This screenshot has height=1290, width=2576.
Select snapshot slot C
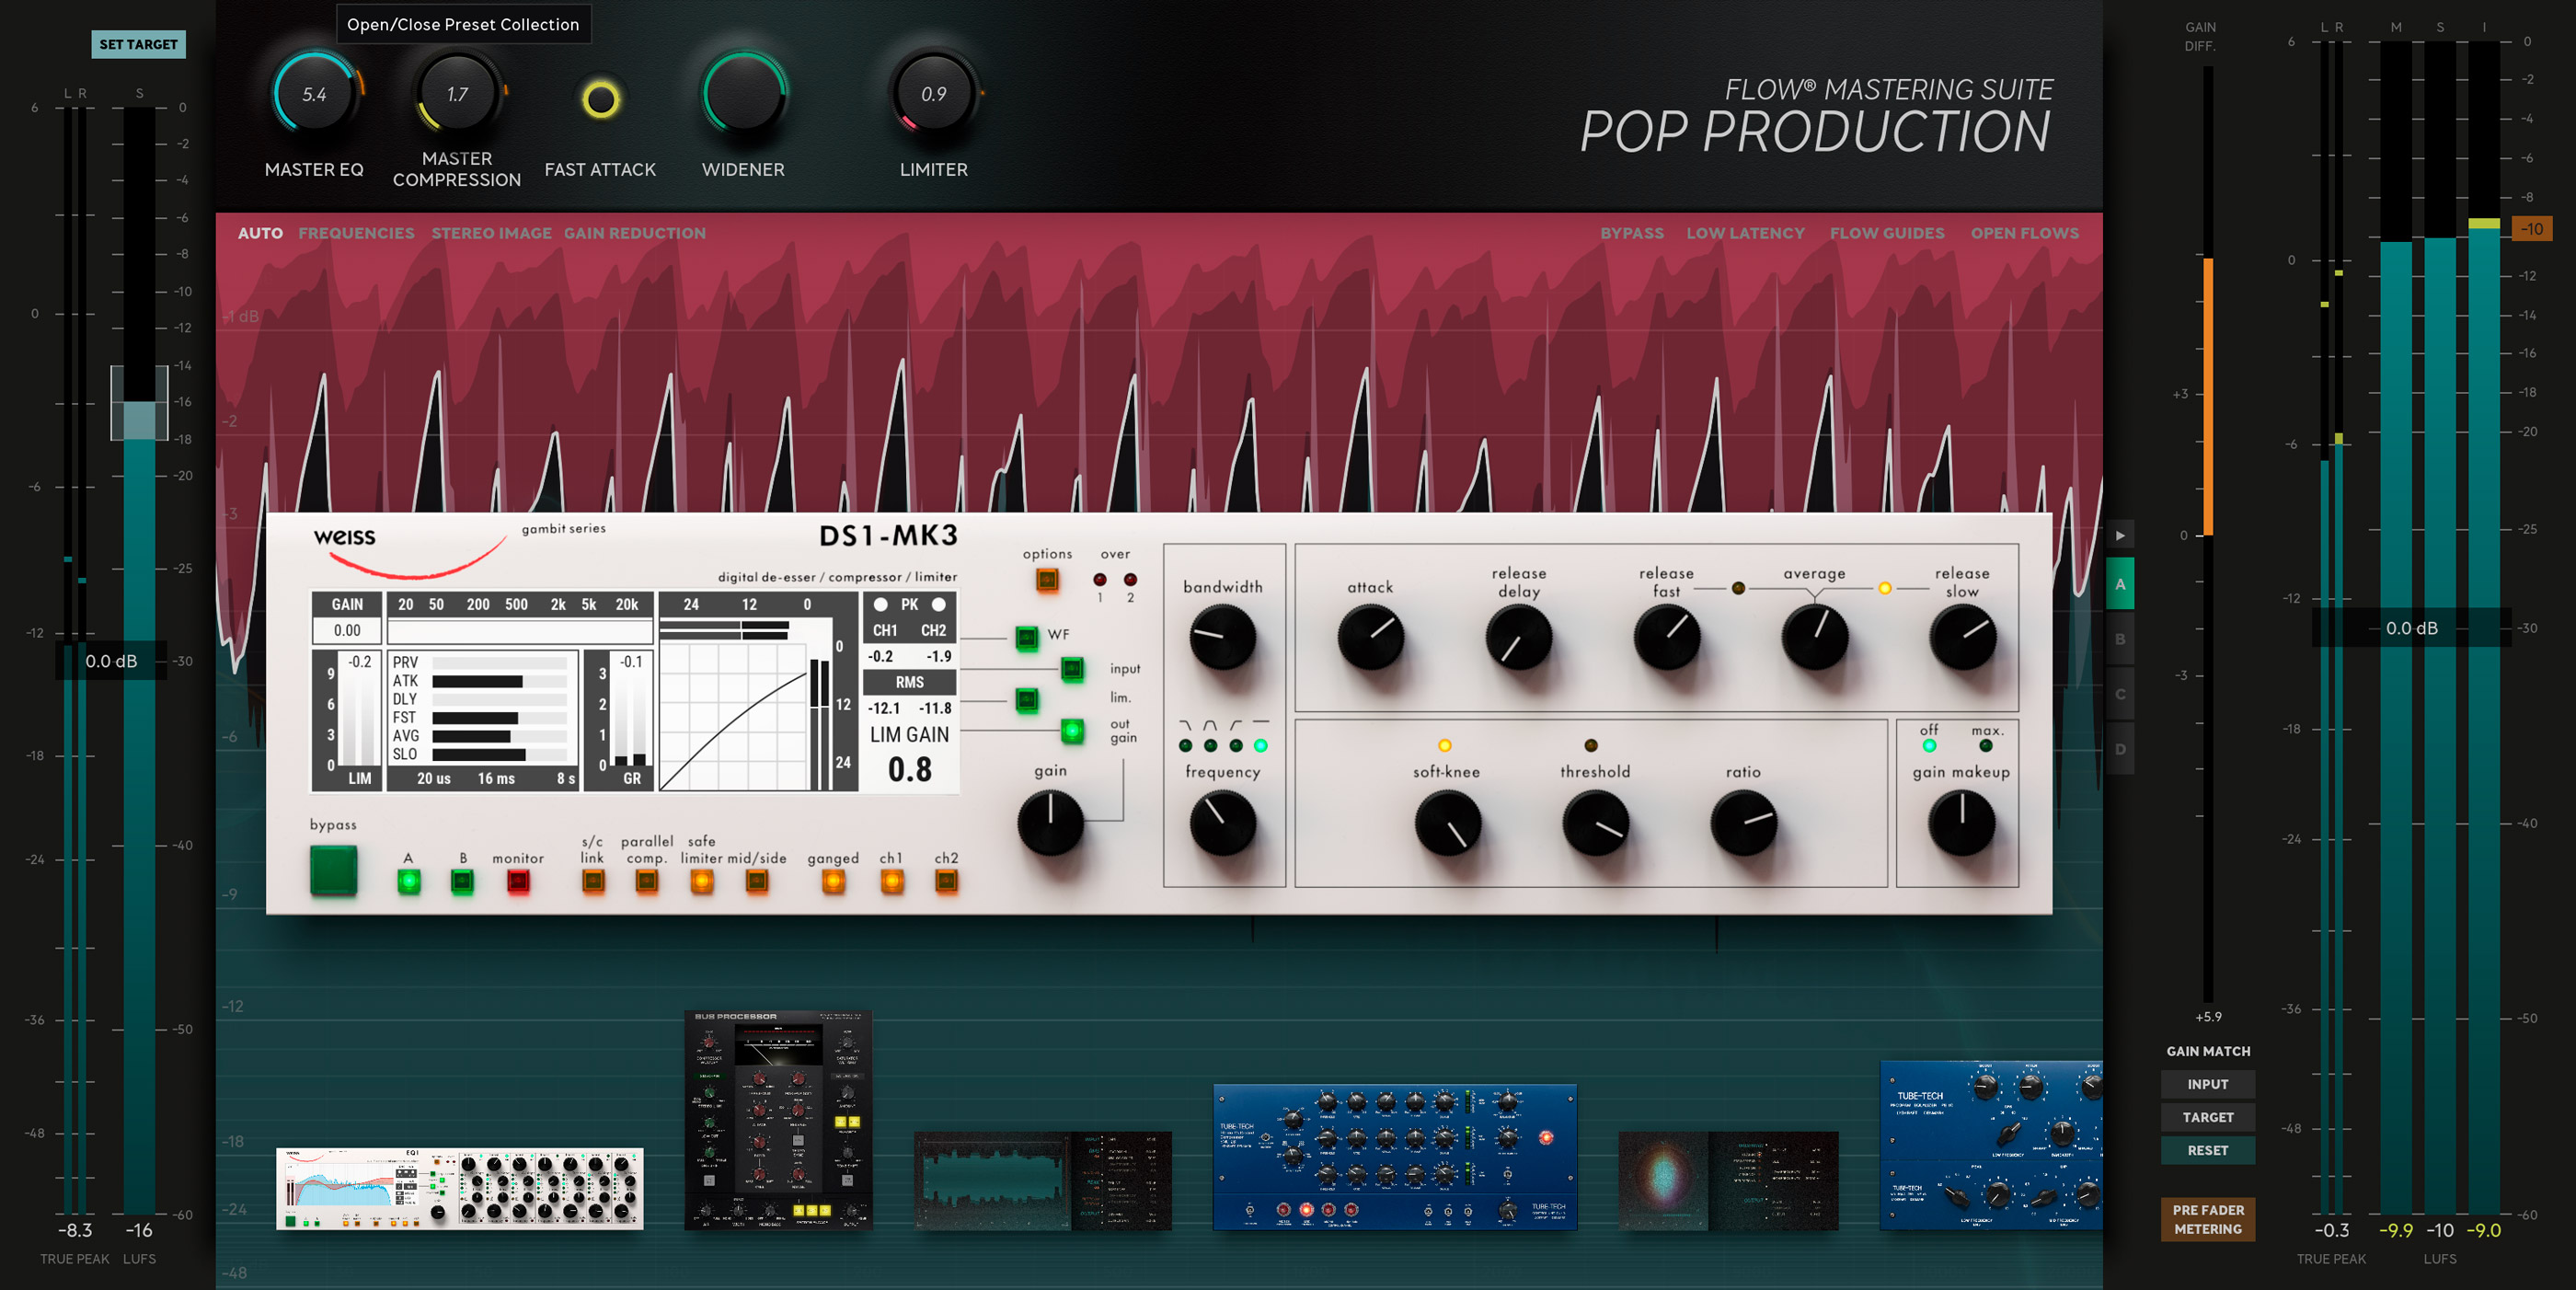click(2120, 694)
